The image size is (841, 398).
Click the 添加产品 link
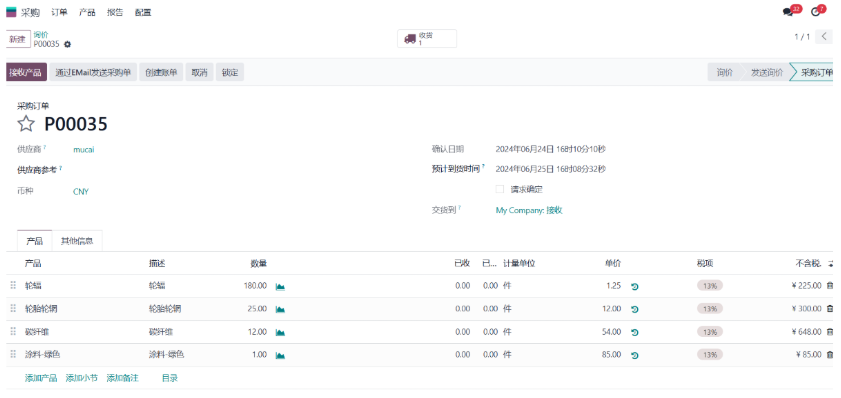41,378
